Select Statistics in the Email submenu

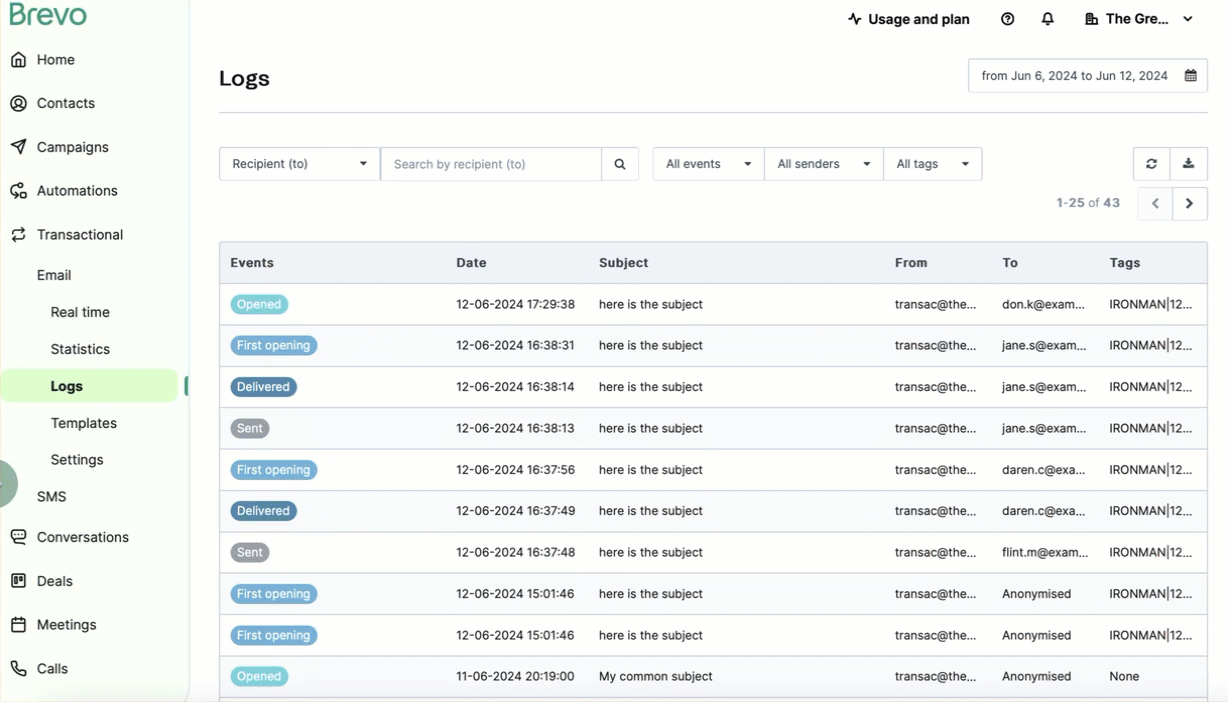coord(80,349)
